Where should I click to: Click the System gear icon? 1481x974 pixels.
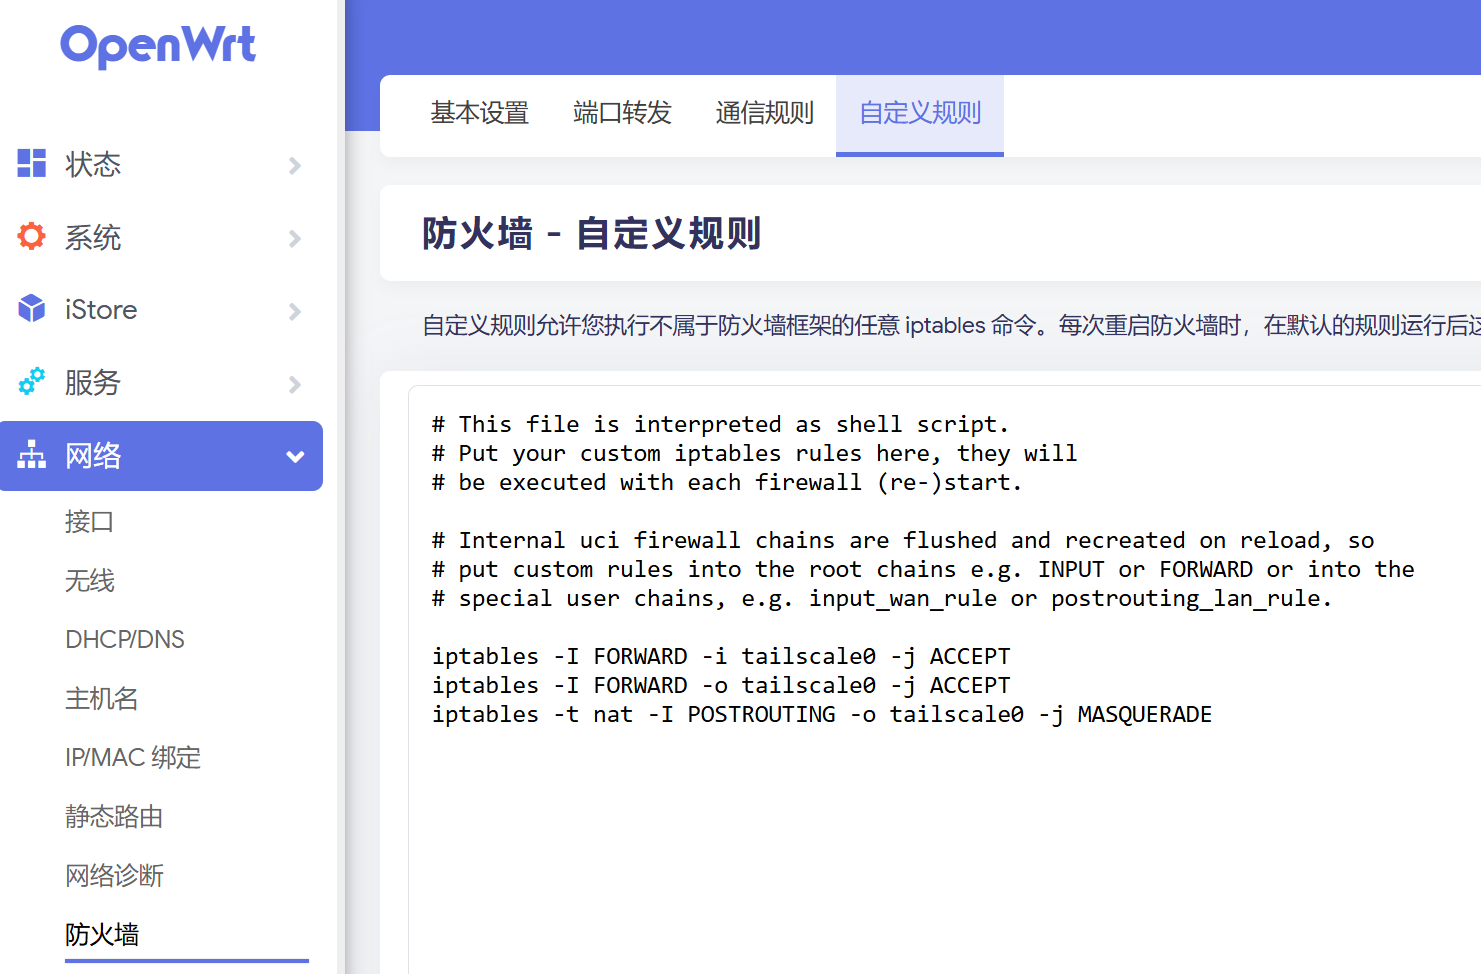pos(32,236)
